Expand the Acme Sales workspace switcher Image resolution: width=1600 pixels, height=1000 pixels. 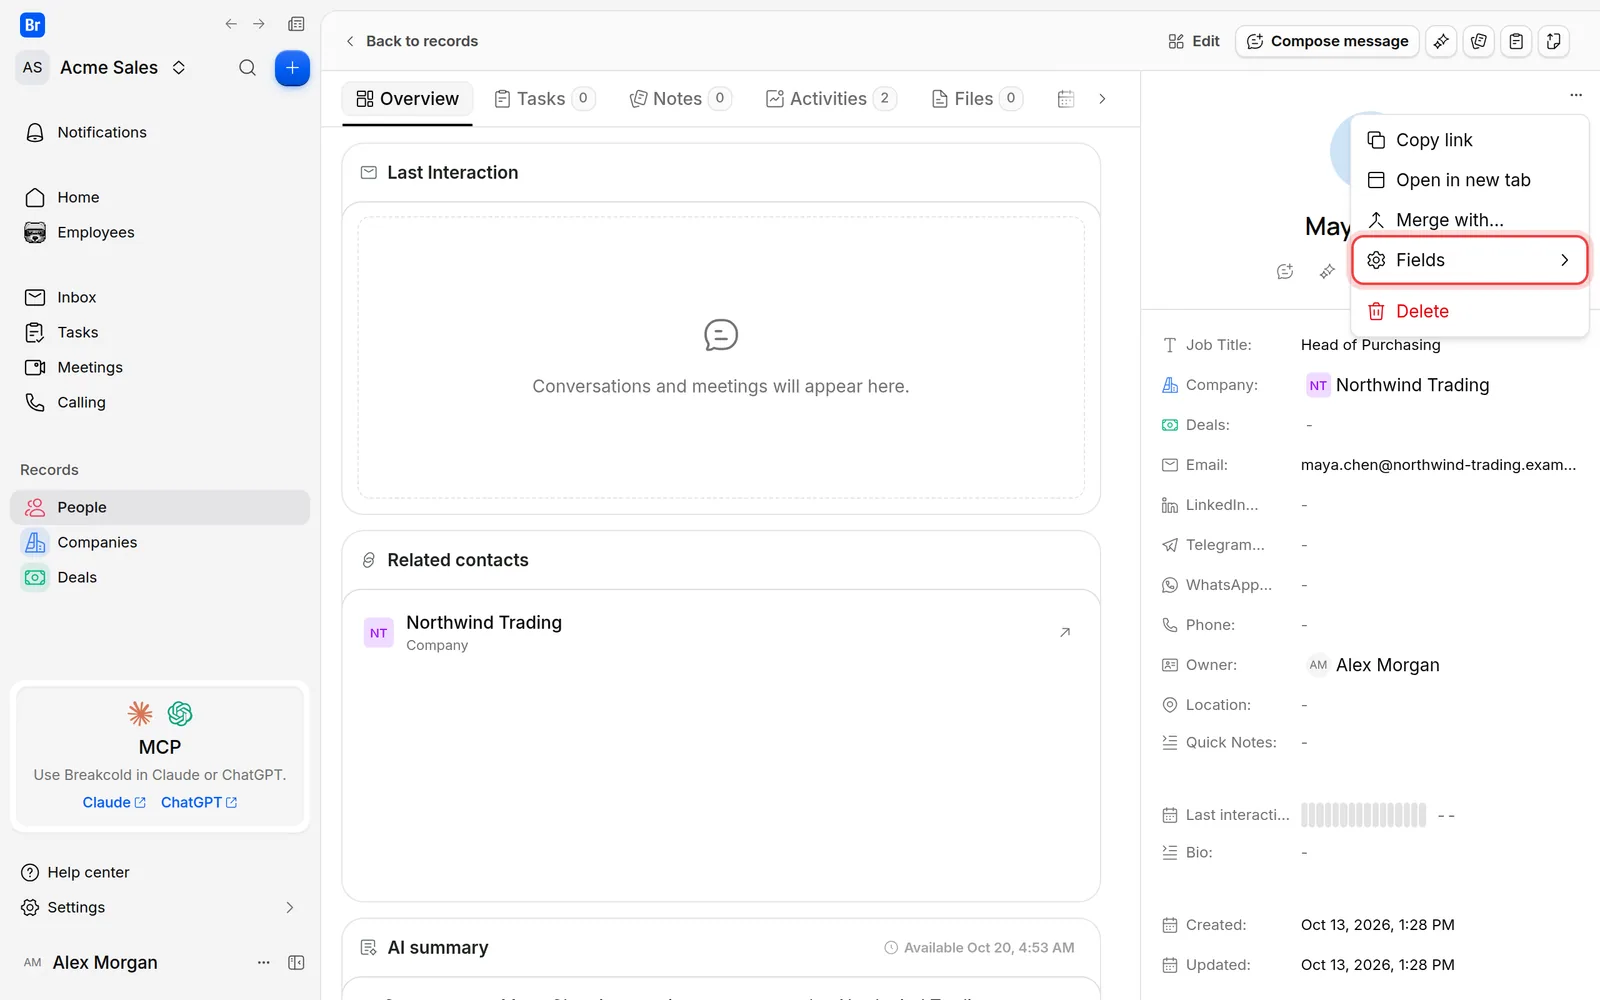[x=179, y=68]
